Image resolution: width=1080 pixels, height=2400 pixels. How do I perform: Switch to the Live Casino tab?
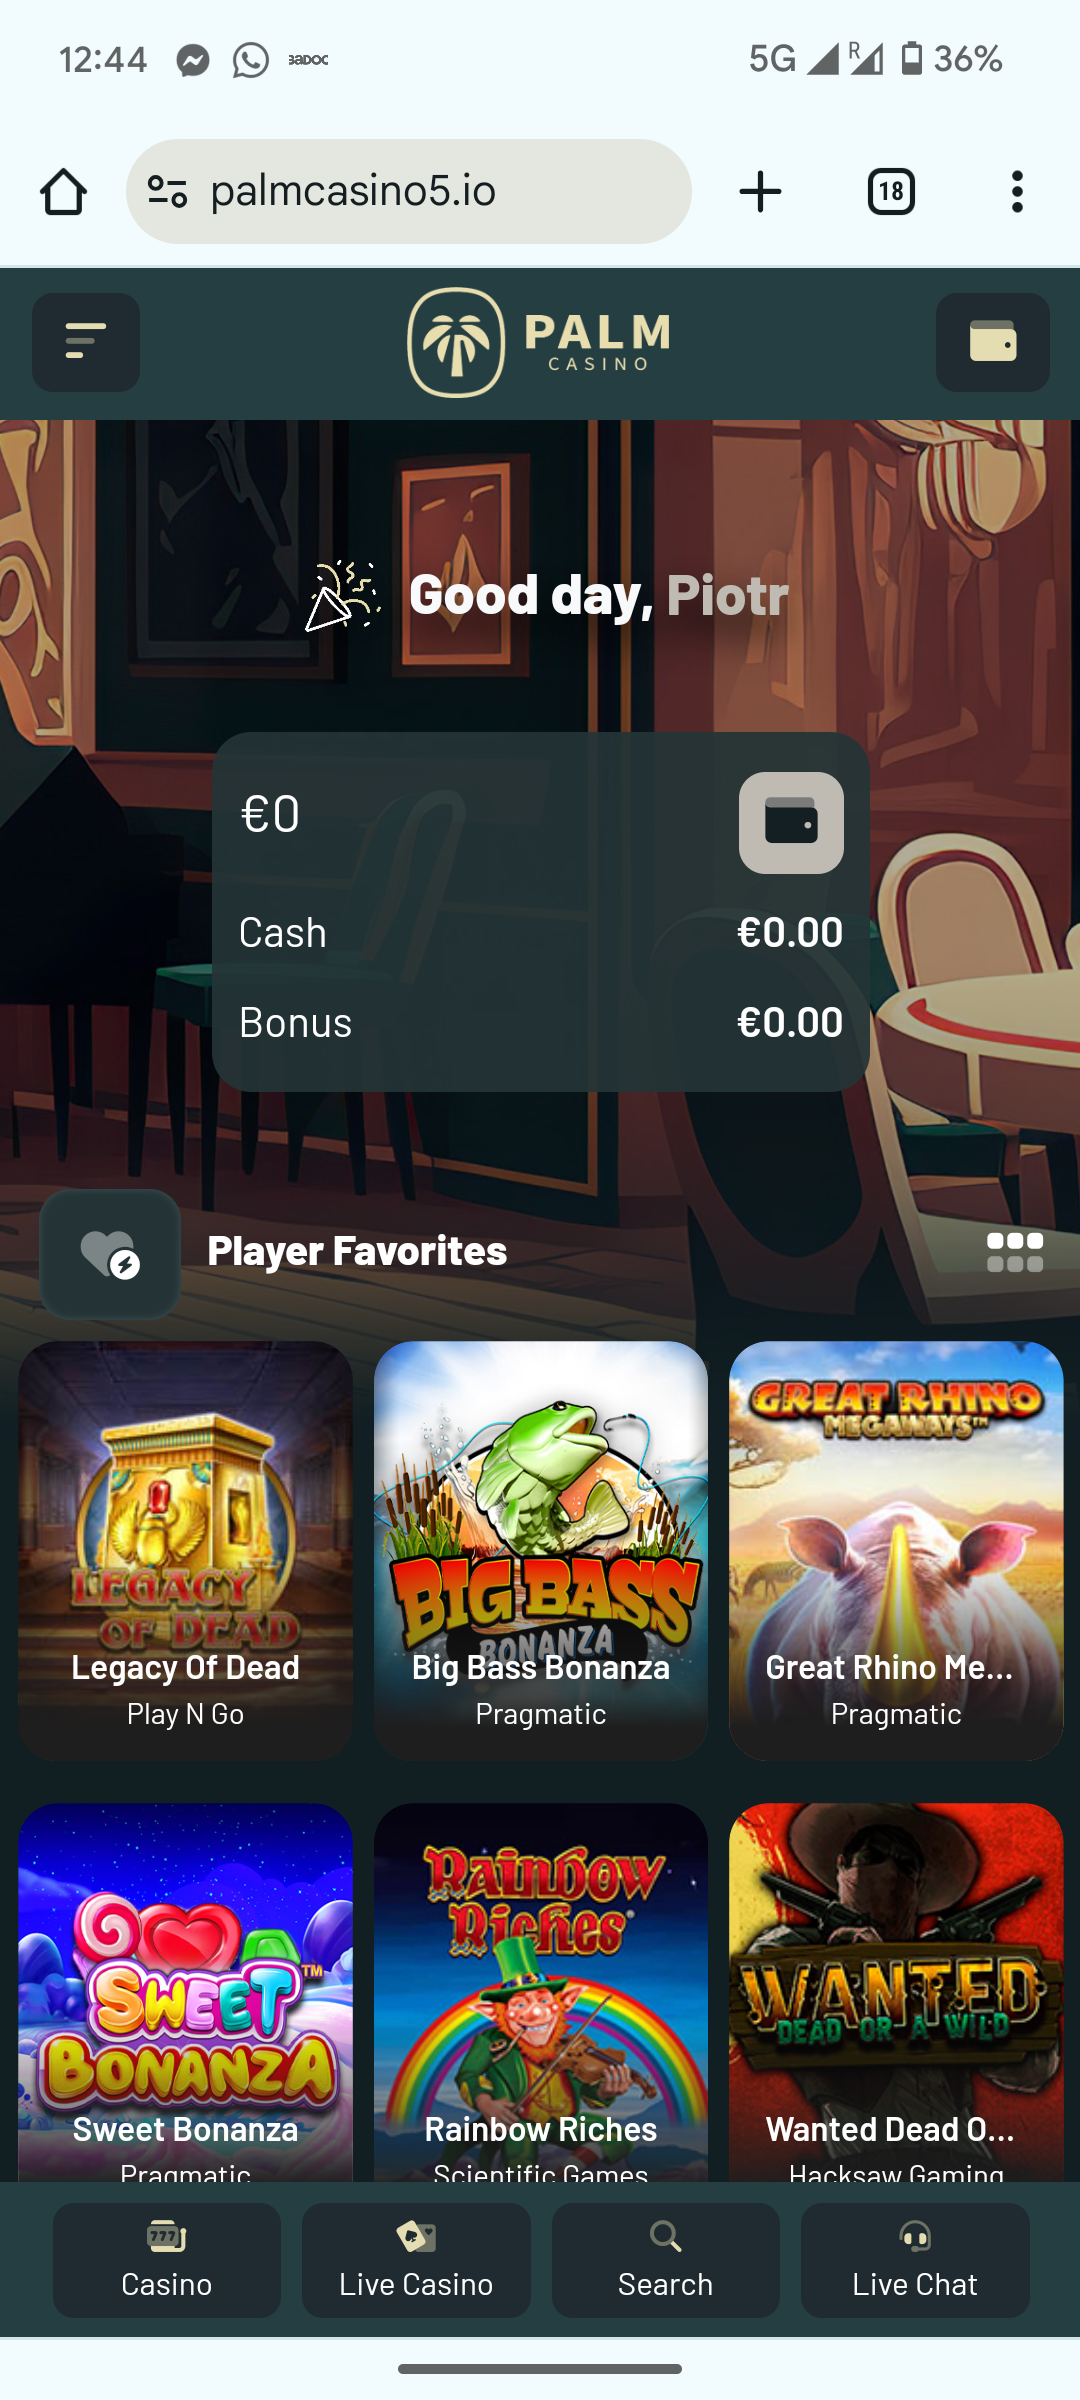(416, 2260)
